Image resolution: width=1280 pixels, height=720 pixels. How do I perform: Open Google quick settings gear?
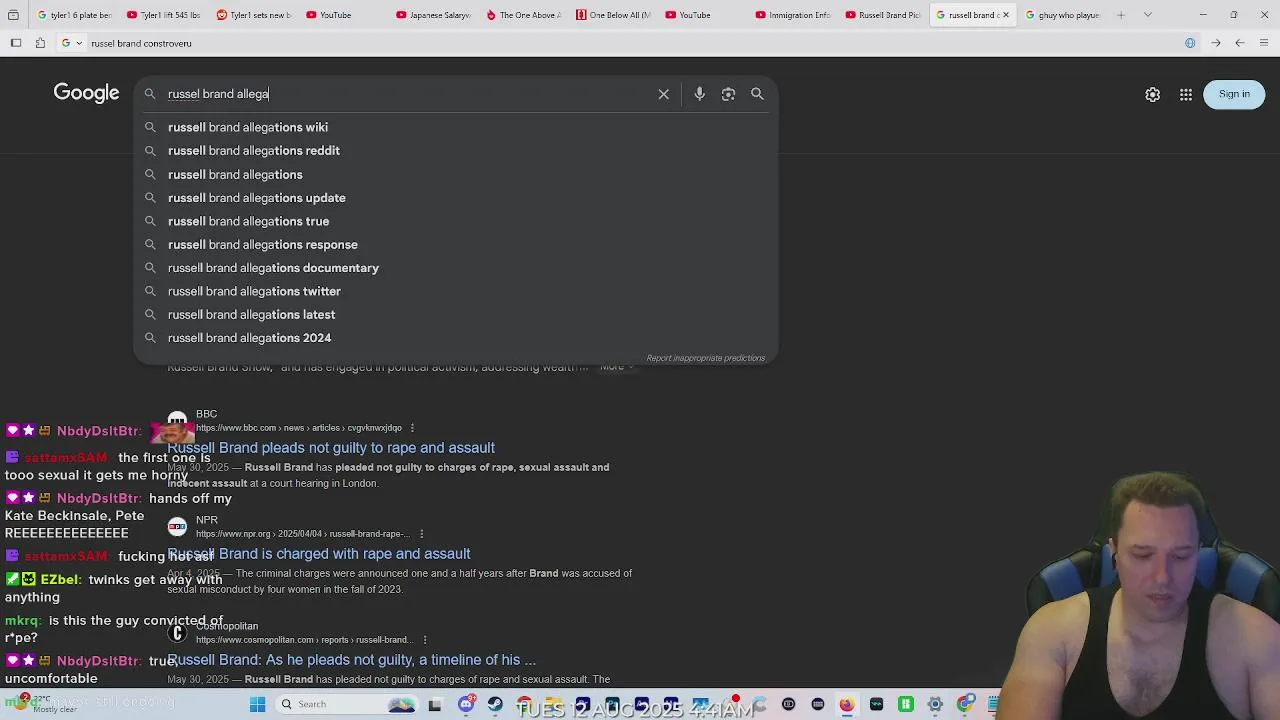coord(1152,94)
